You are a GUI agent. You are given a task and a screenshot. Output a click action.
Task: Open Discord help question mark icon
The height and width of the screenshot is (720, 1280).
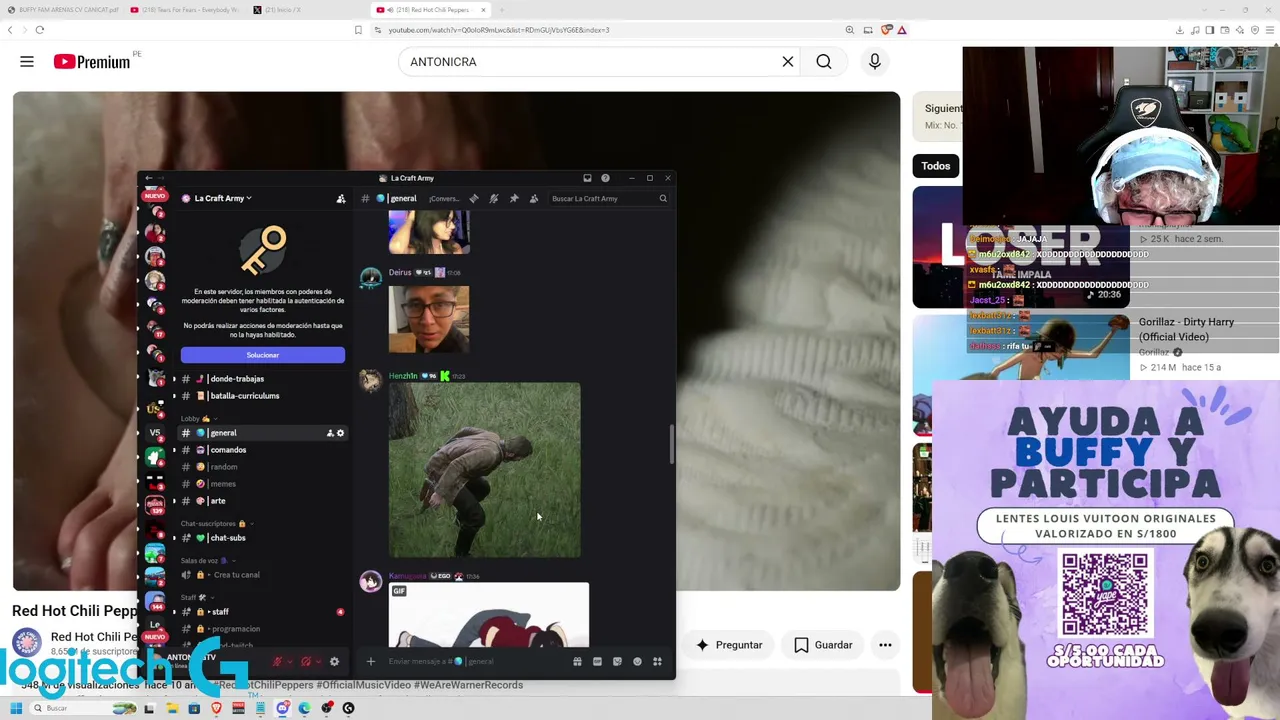coord(605,178)
